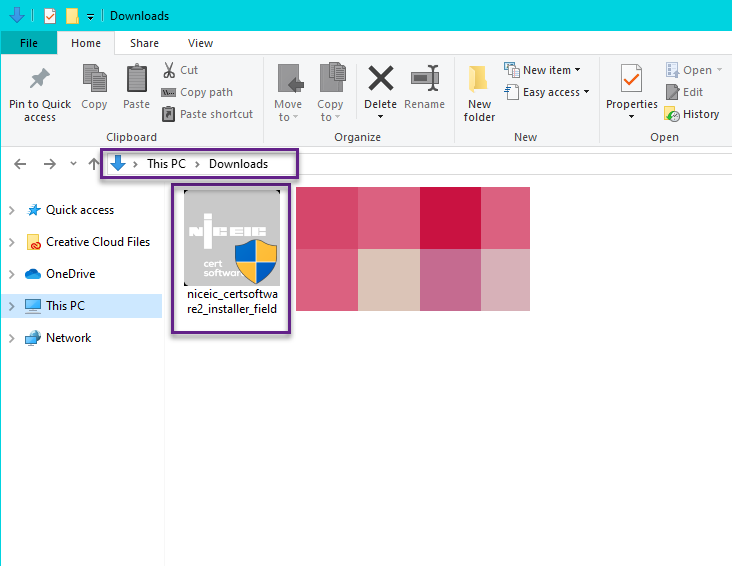Viewport: 732px width, 566px height.
Task: Expand the Network tree node arrow
Action: 11,338
